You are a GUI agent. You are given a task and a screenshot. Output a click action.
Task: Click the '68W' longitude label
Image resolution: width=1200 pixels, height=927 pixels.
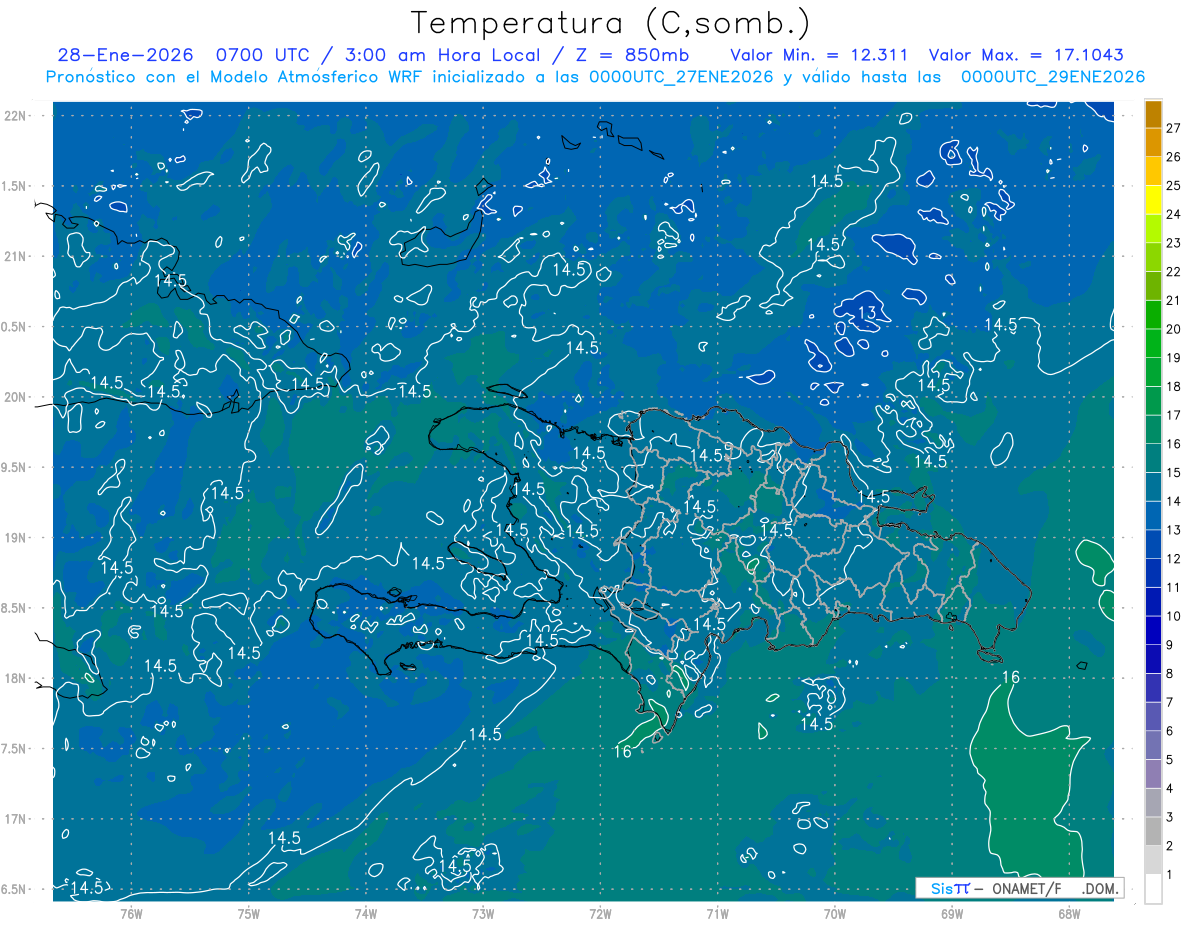(1069, 915)
